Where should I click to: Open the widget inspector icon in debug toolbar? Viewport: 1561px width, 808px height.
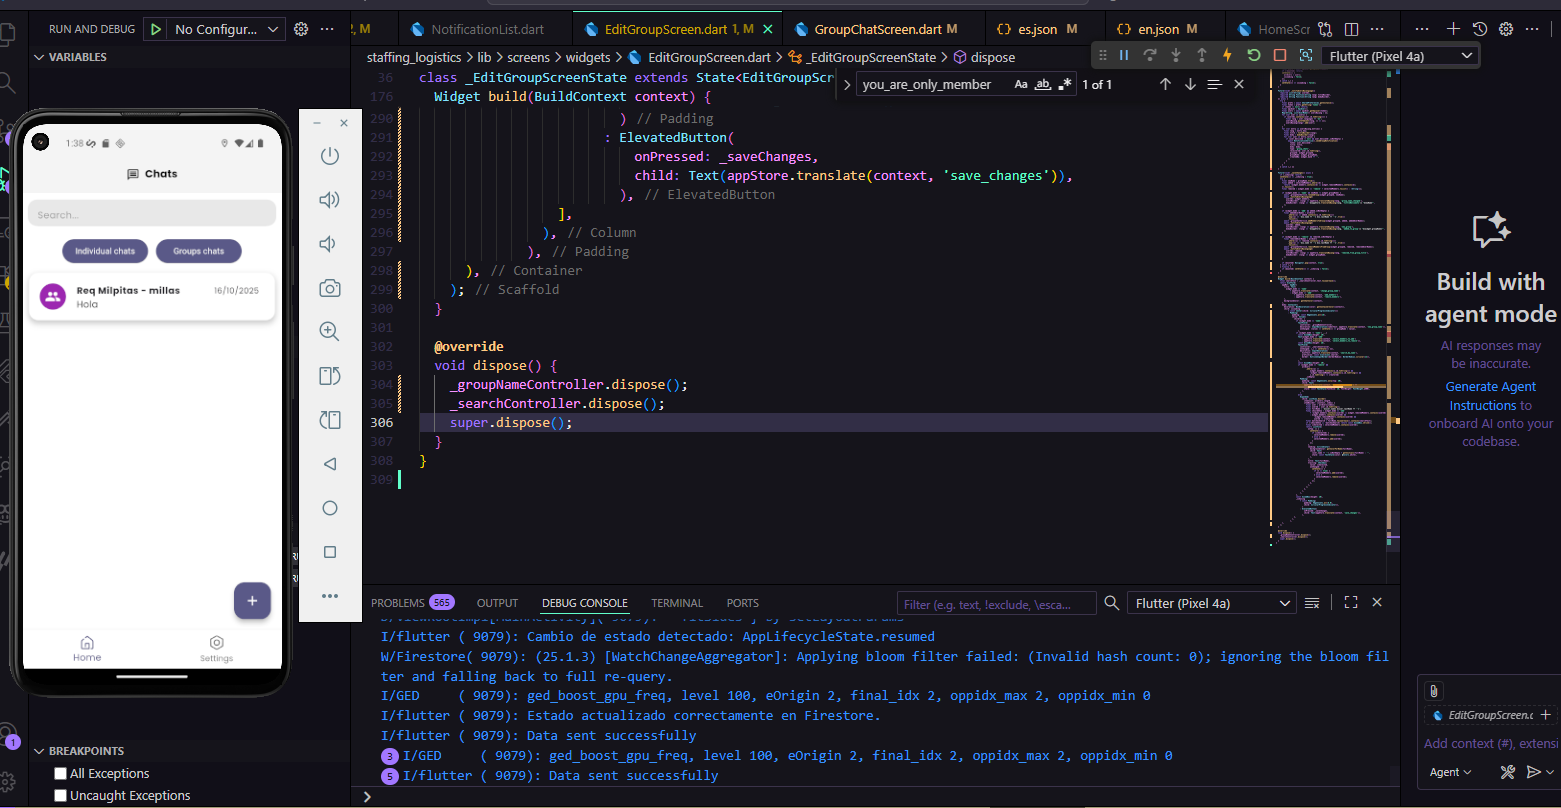1305,56
